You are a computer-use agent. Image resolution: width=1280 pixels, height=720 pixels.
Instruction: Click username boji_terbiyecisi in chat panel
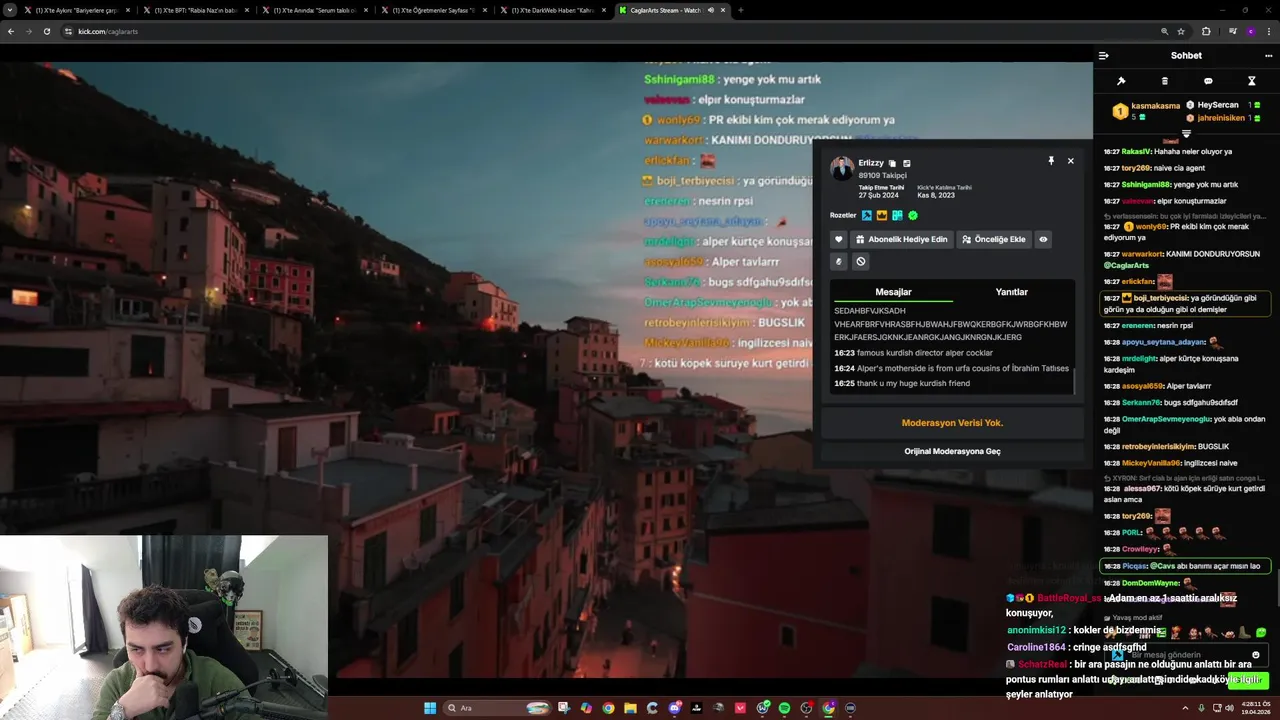(1161, 298)
